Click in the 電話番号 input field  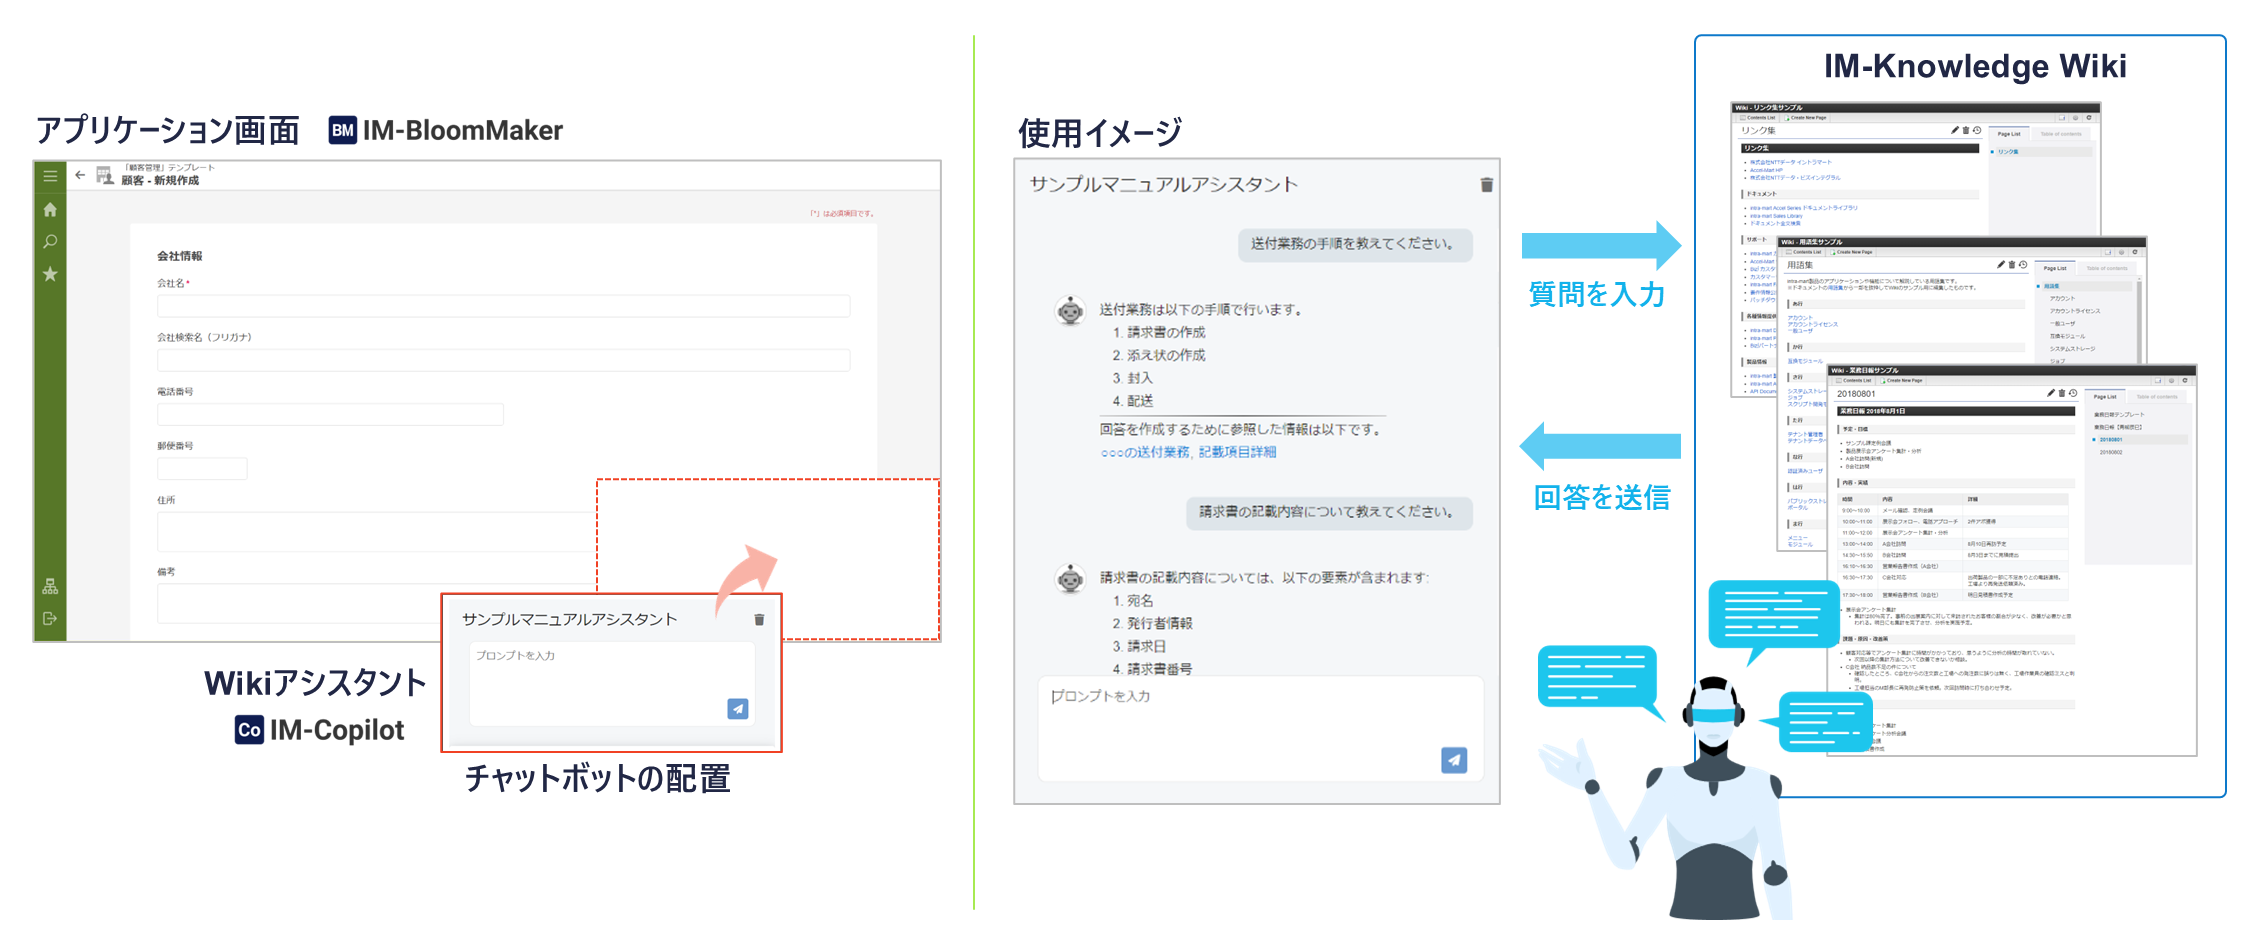(330, 414)
